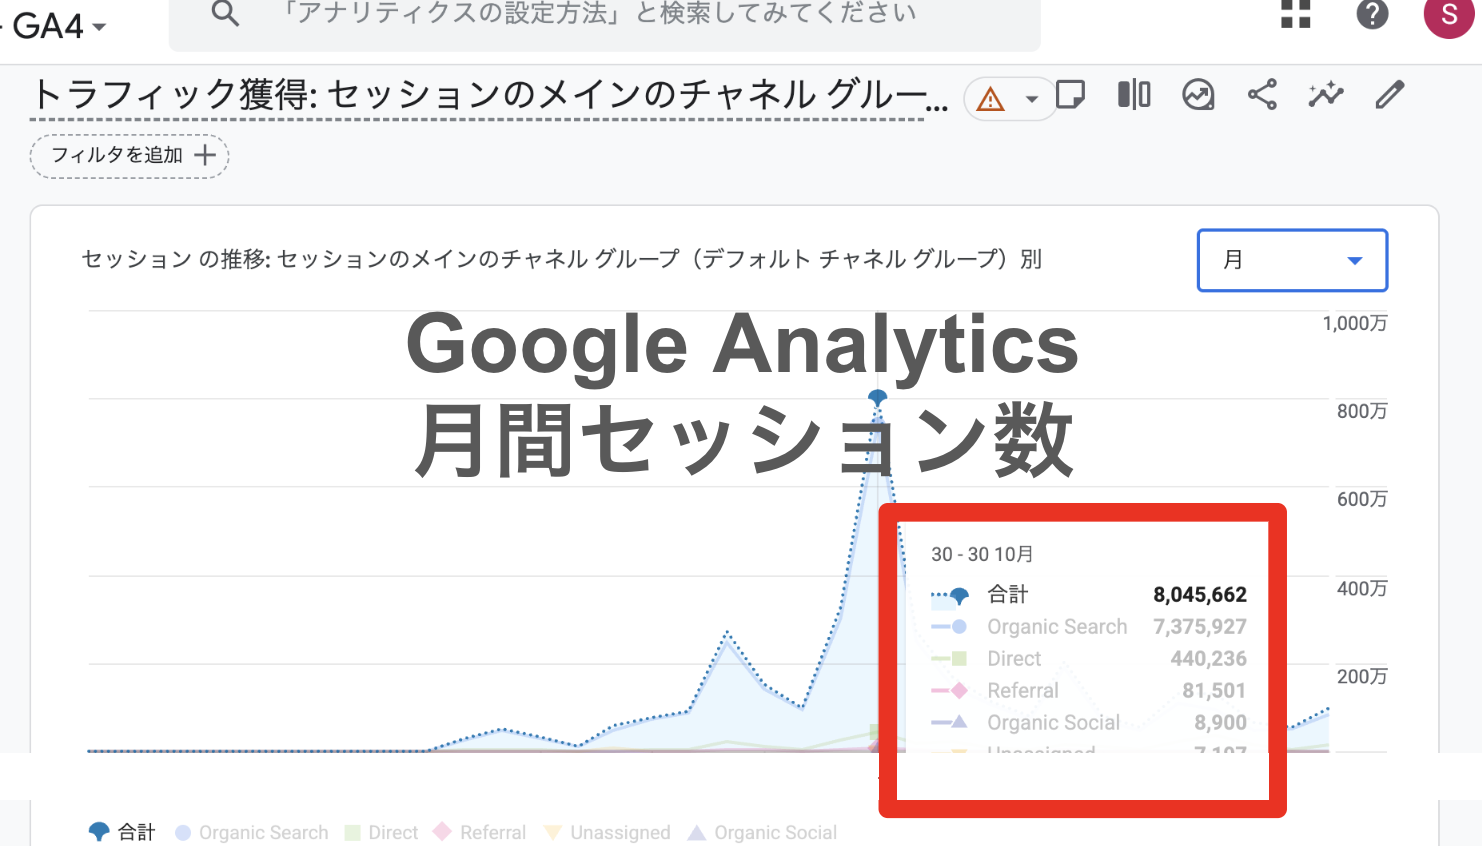Click the 800万 axis label
The width and height of the screenshot is (1482, 846).
(x=1362, y=411)
